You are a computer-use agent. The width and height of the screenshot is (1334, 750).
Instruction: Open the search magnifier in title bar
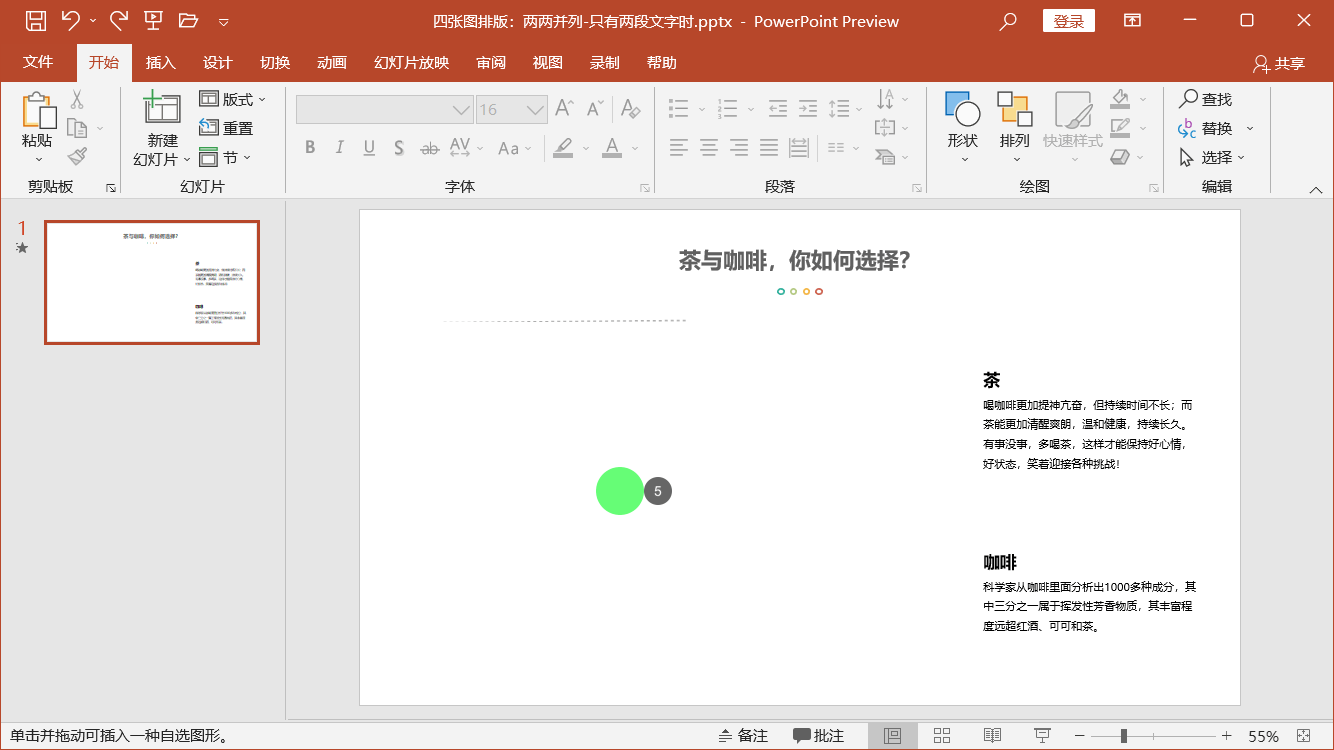1008,21
